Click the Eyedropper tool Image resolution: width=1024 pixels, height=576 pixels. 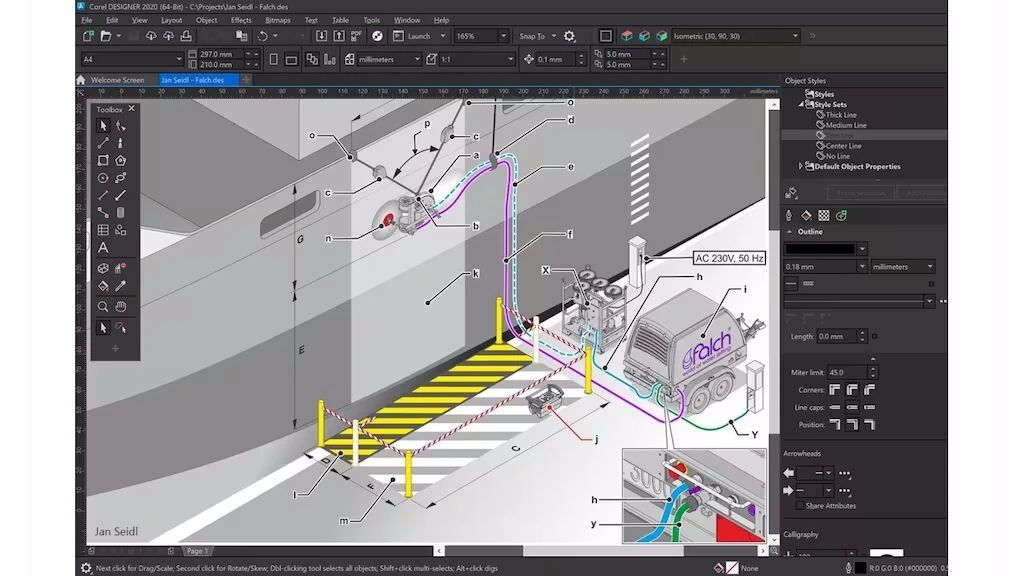(120, 287)
